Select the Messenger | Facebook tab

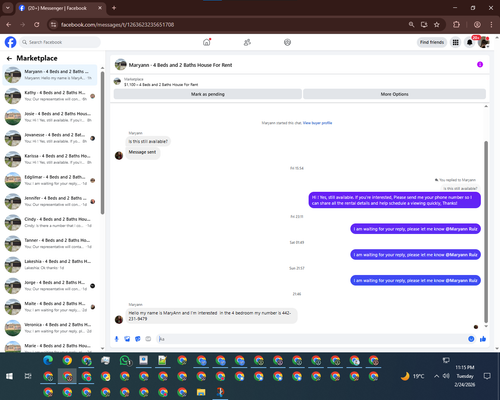coord(60,8)
